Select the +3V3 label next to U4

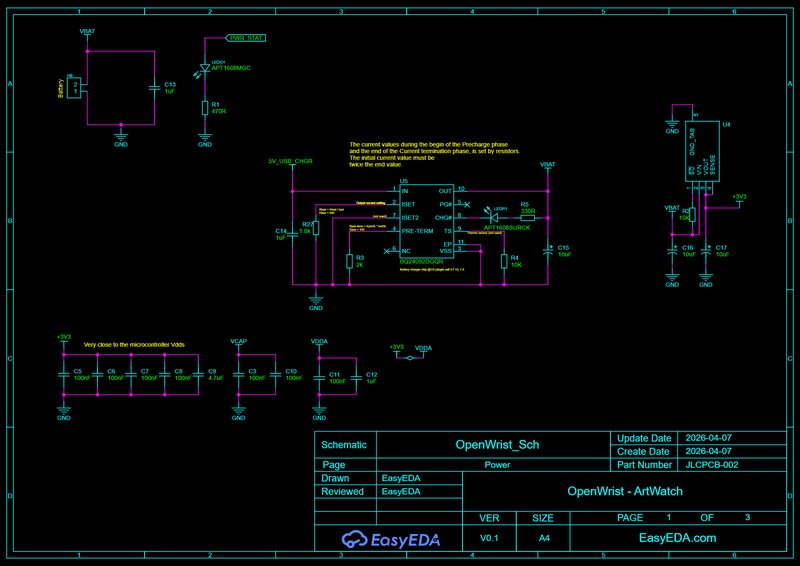pyautogui.click(x=739, y=196)
